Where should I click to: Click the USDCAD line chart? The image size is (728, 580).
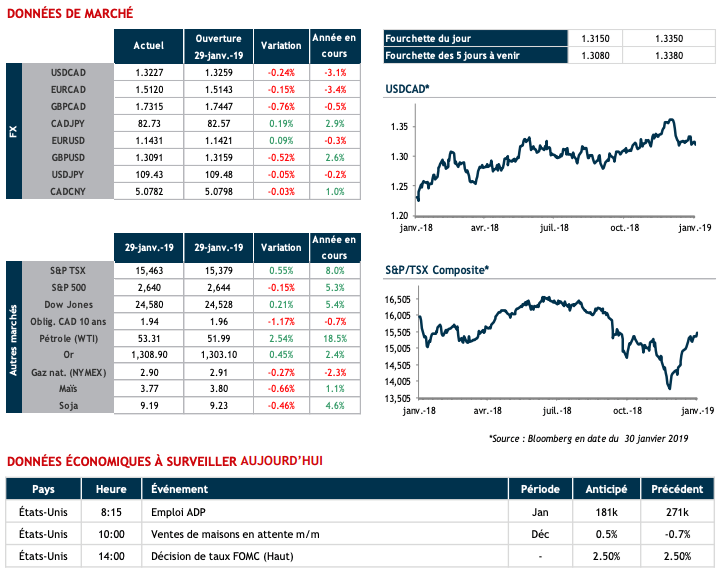tap(547, 162)
